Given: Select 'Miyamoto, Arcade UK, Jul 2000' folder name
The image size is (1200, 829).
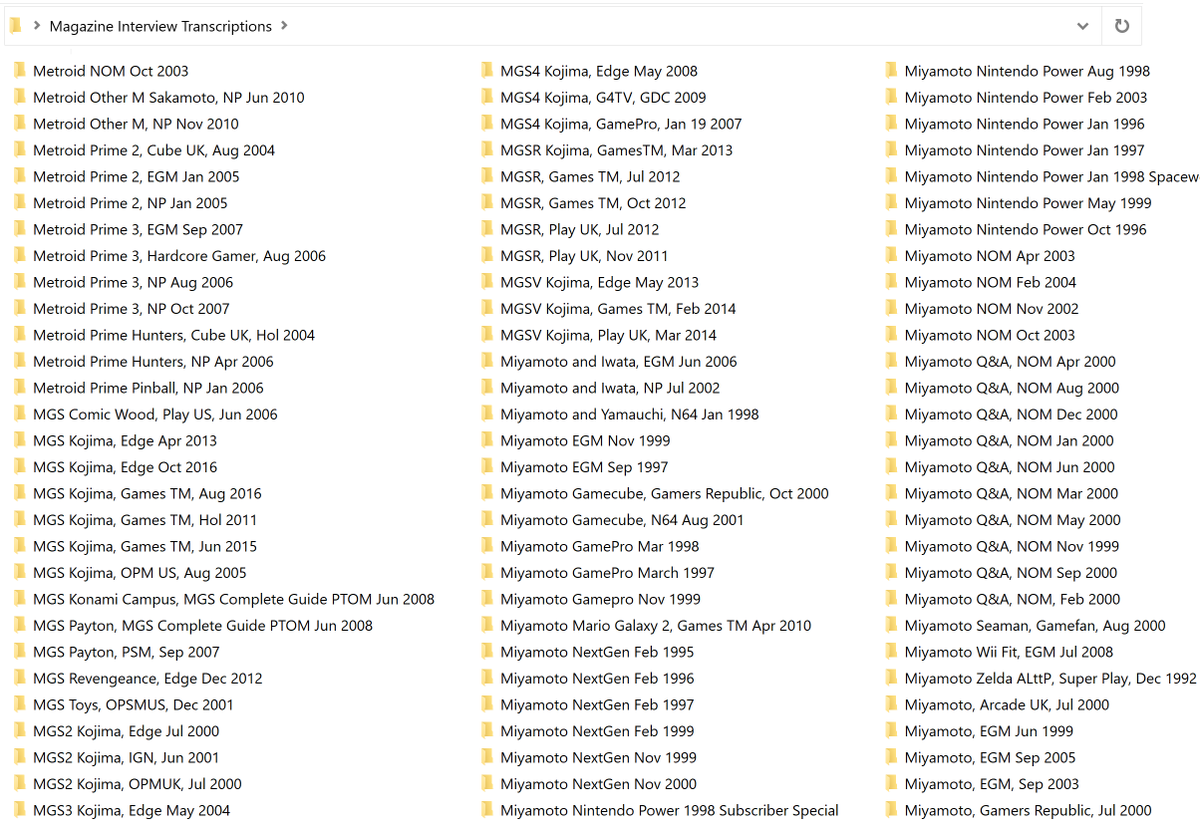Looking at the screenshot, I should (1006, 705).
